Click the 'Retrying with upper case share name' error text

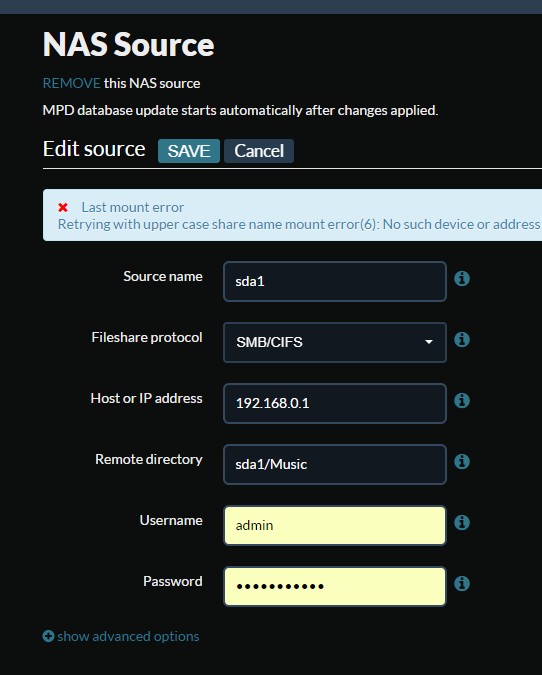[299, 224]
